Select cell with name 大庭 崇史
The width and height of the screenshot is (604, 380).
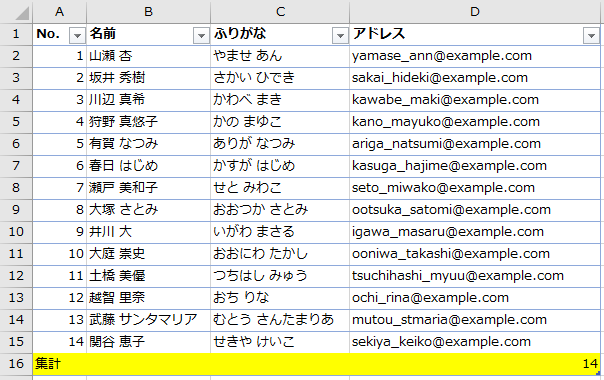pyautogui.click(x=149, y=254)
